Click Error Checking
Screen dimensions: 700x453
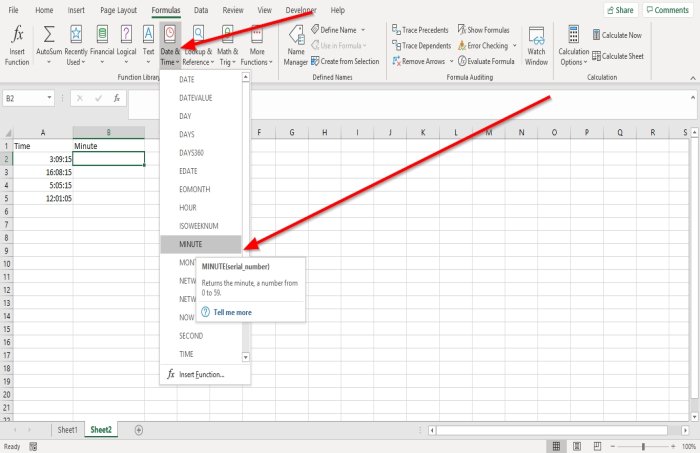[483, 46]
